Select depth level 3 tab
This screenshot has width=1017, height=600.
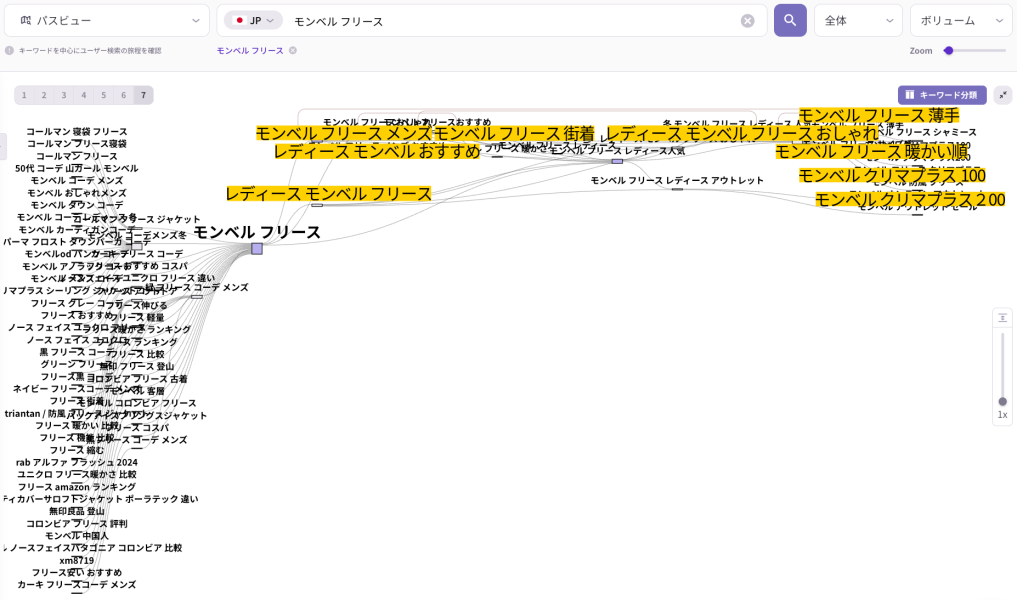pos(64,95)
